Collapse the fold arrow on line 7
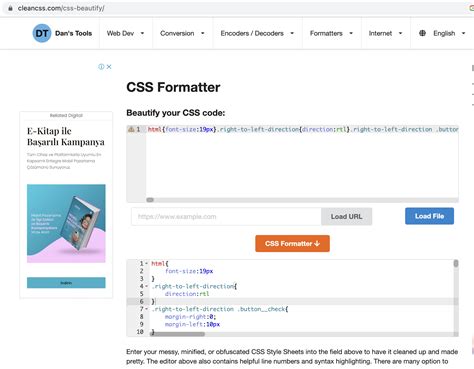The image size is (474, 369). click(146, 309)
